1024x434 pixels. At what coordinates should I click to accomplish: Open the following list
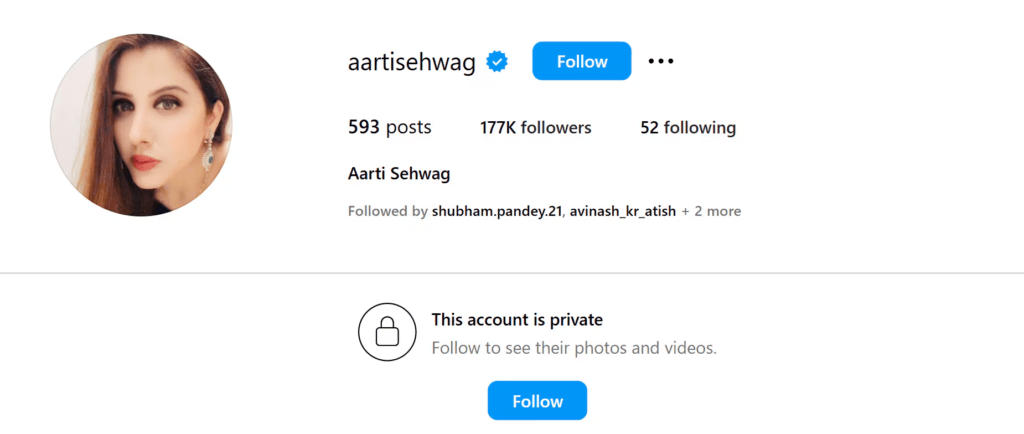coord(688,128)
